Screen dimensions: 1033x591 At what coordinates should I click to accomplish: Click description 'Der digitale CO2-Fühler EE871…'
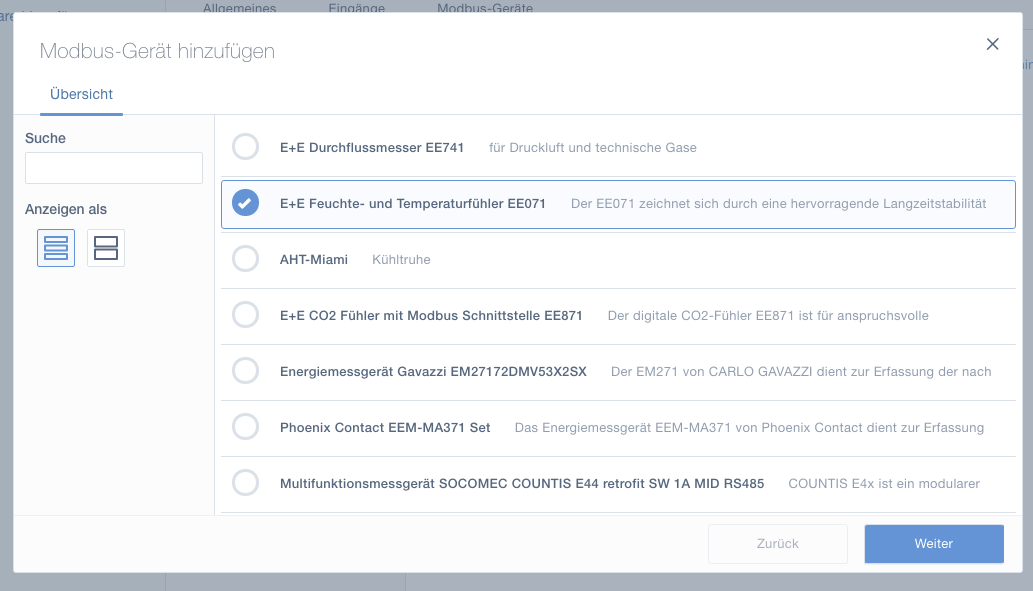[x=768, y=316]
